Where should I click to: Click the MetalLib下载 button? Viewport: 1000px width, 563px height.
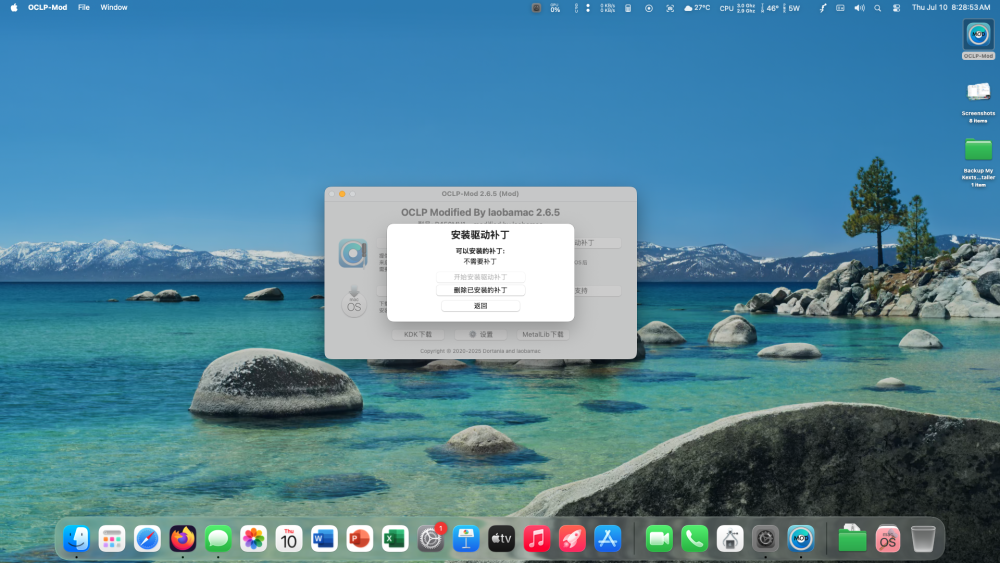pyautogui.click(x=543, y=334)
